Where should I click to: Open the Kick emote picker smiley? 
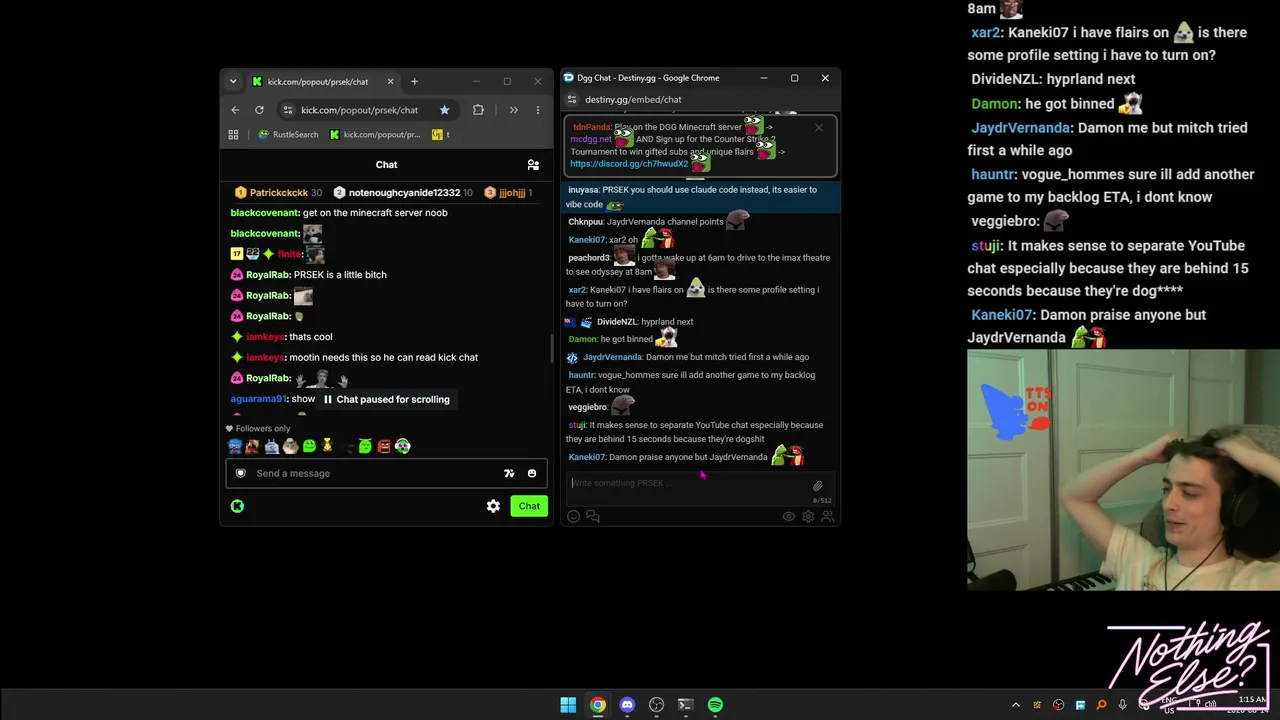coord(532,473)
